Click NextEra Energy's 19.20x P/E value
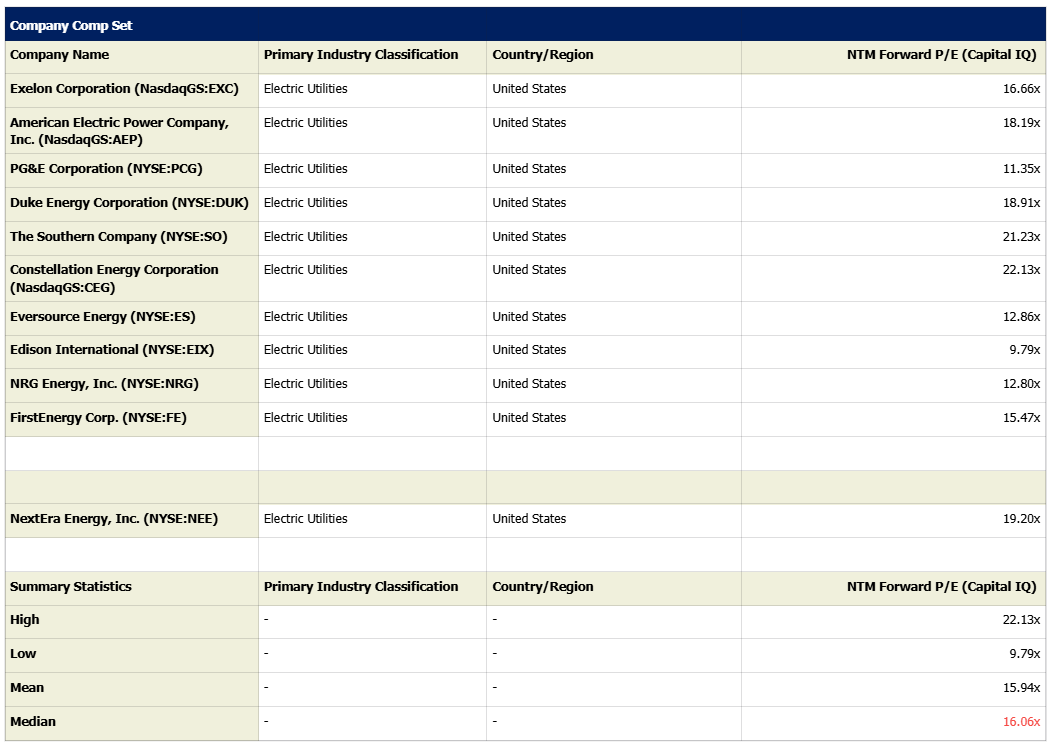 1021,519
